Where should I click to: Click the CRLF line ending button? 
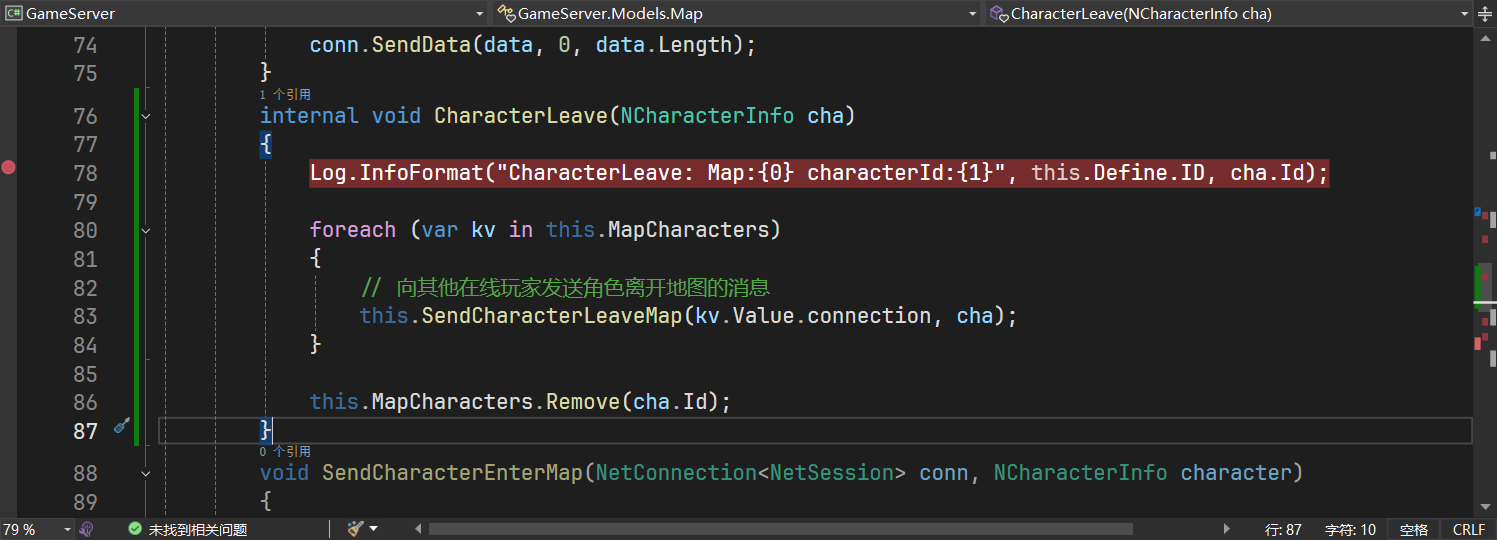[x=1468, y=530]
